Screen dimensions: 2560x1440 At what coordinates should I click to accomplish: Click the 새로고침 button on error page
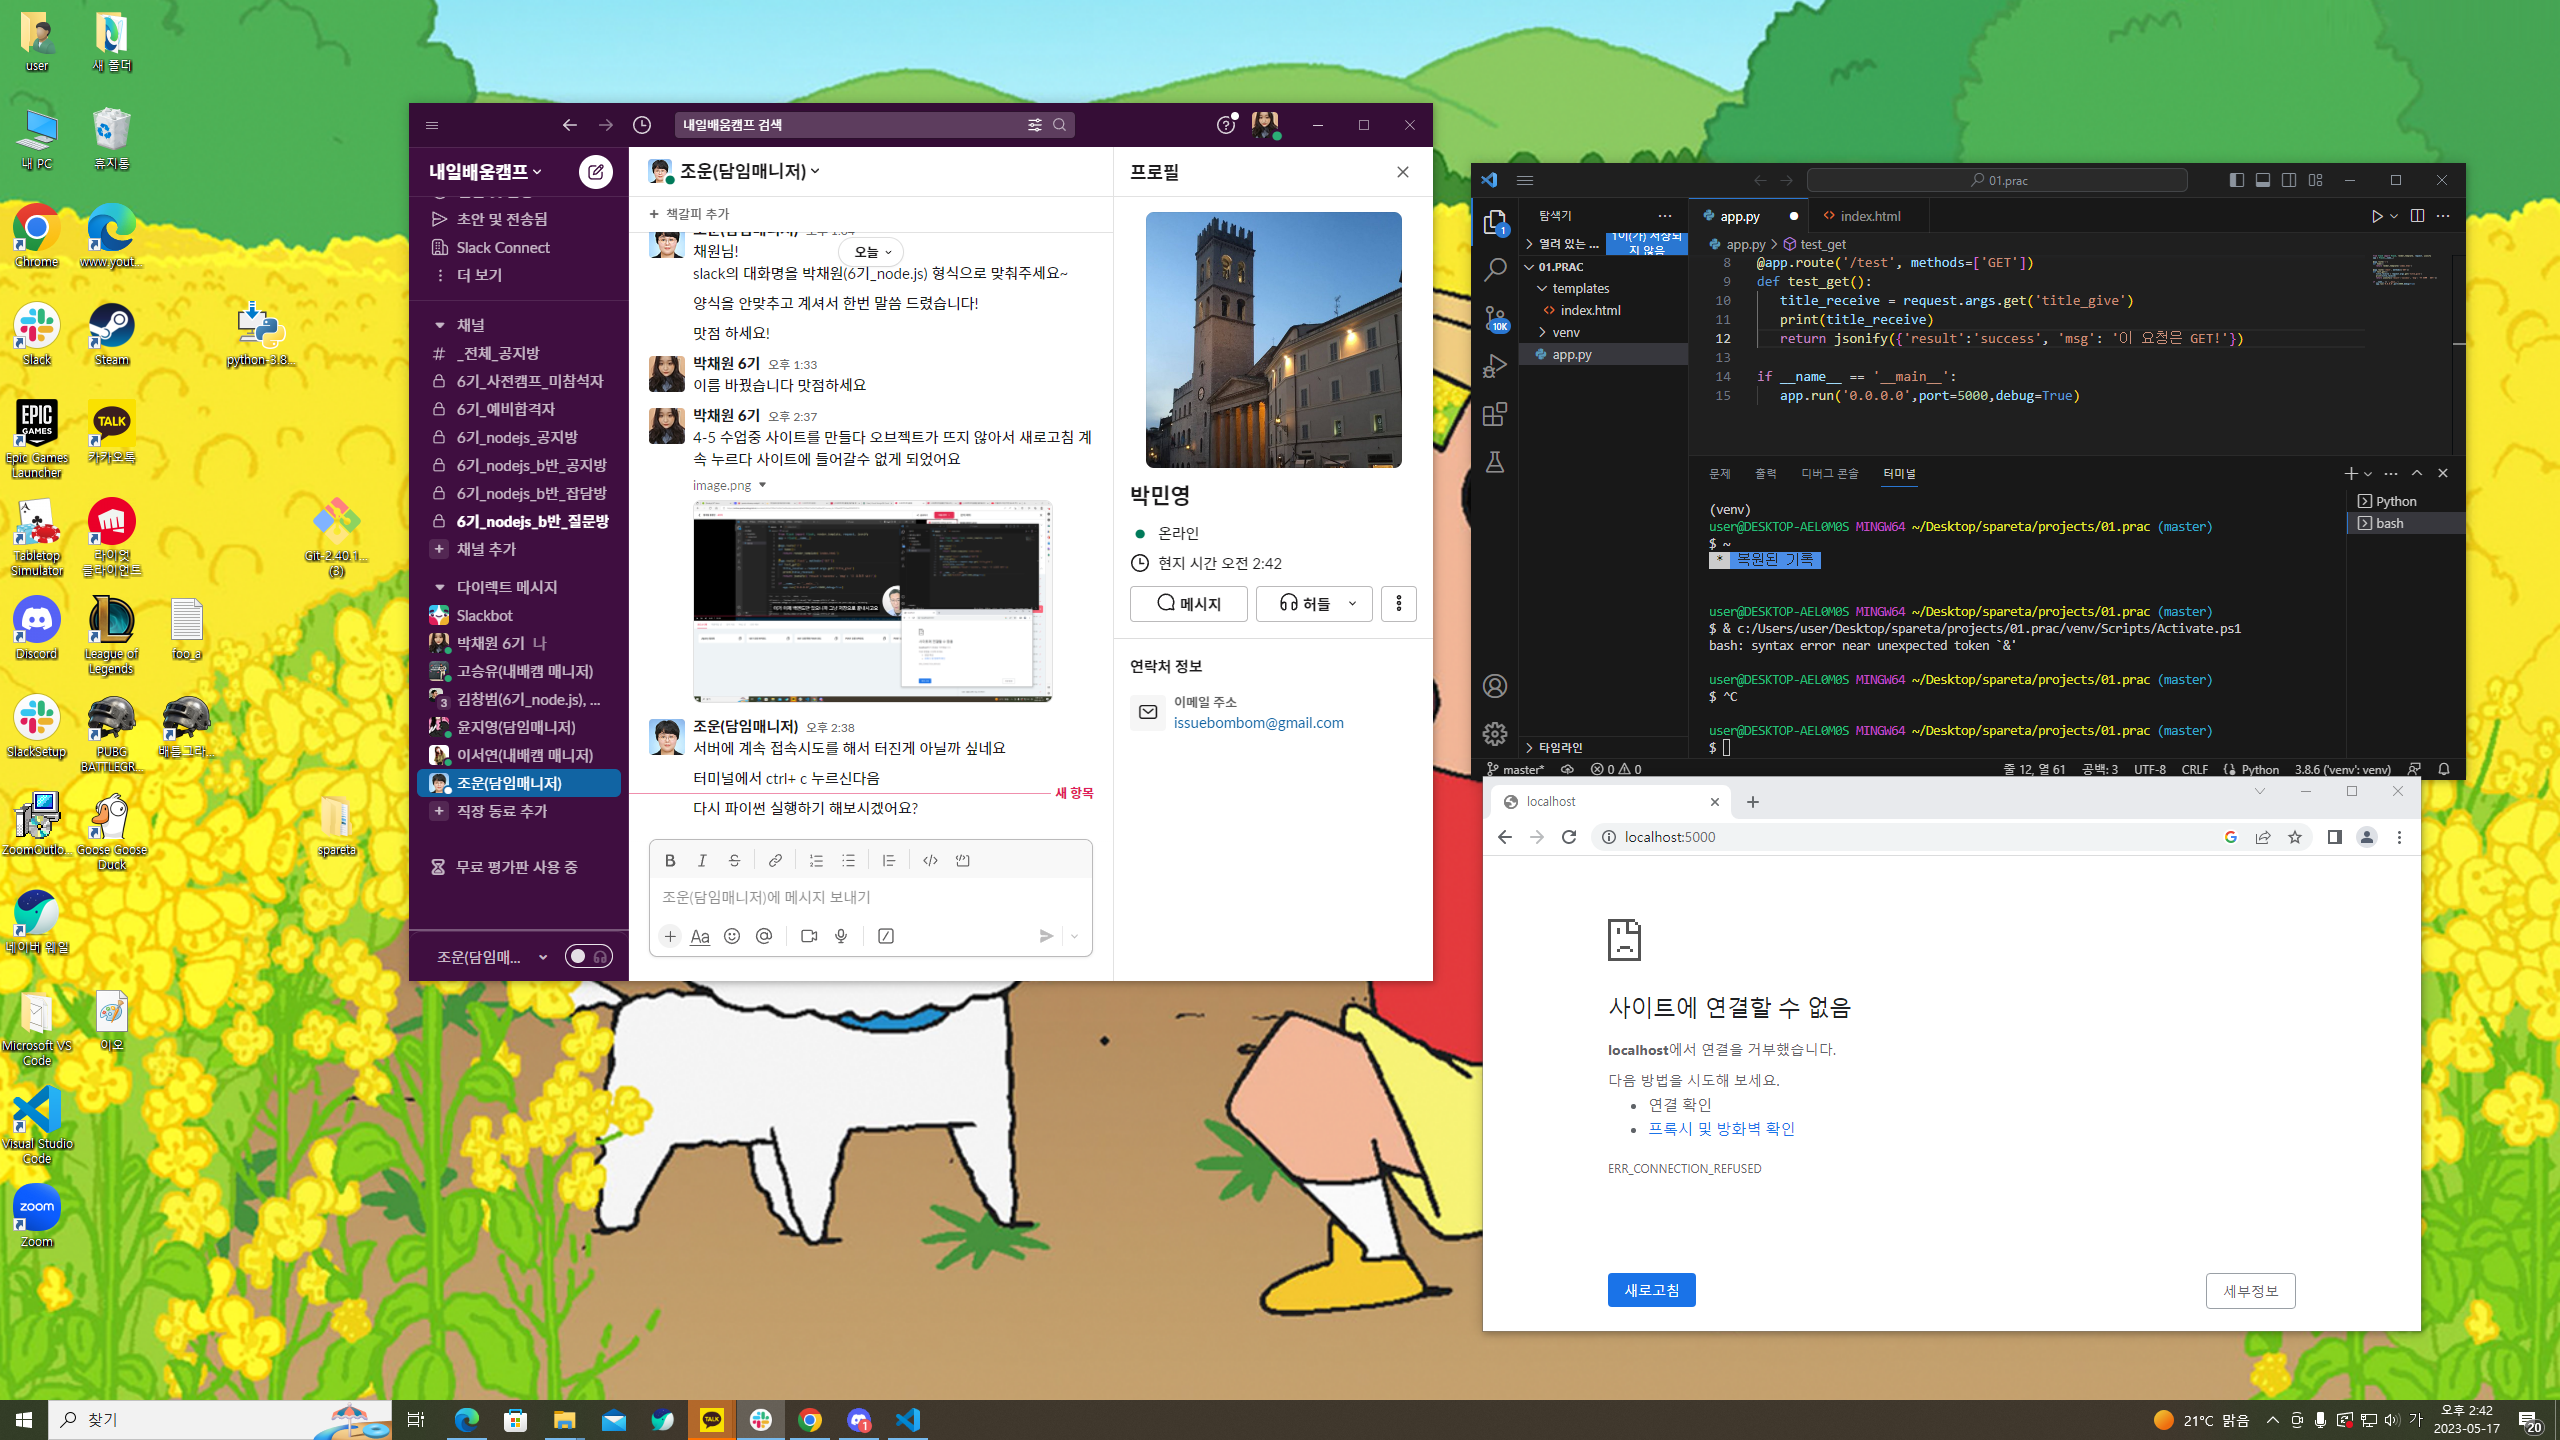1651,1290
